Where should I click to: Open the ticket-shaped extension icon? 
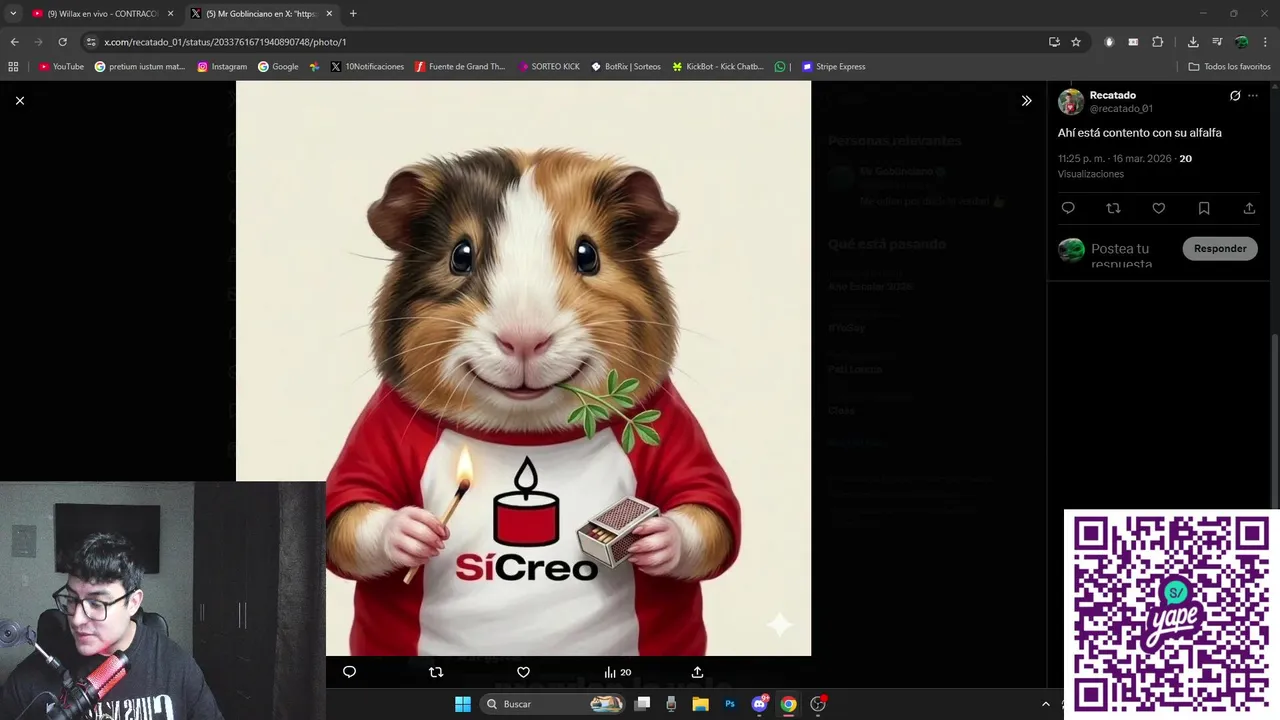(1133, 42)
